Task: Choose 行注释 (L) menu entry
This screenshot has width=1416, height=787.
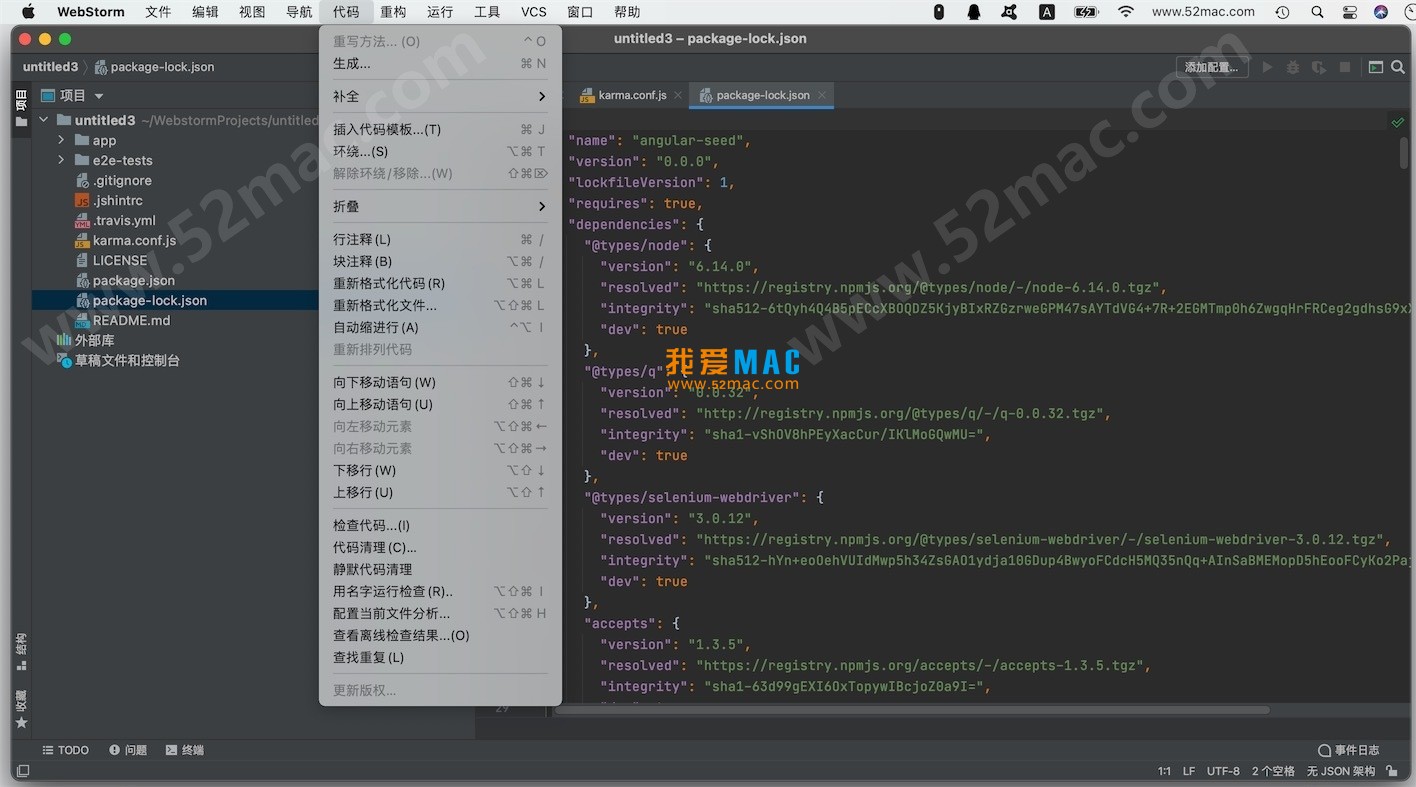Action: [440, 239]
